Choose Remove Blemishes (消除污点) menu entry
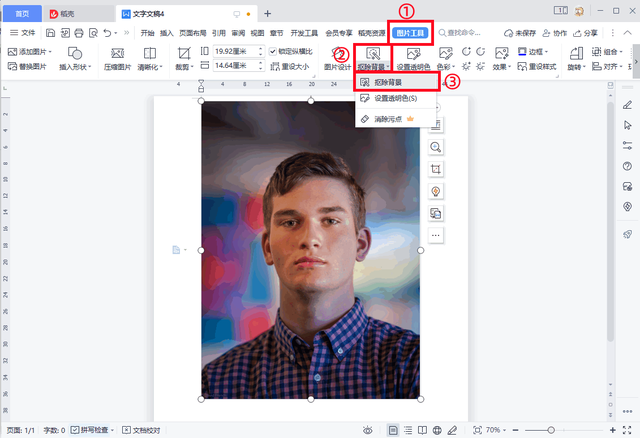This screenshot has height=438, width=640. [x=396, y=119]
